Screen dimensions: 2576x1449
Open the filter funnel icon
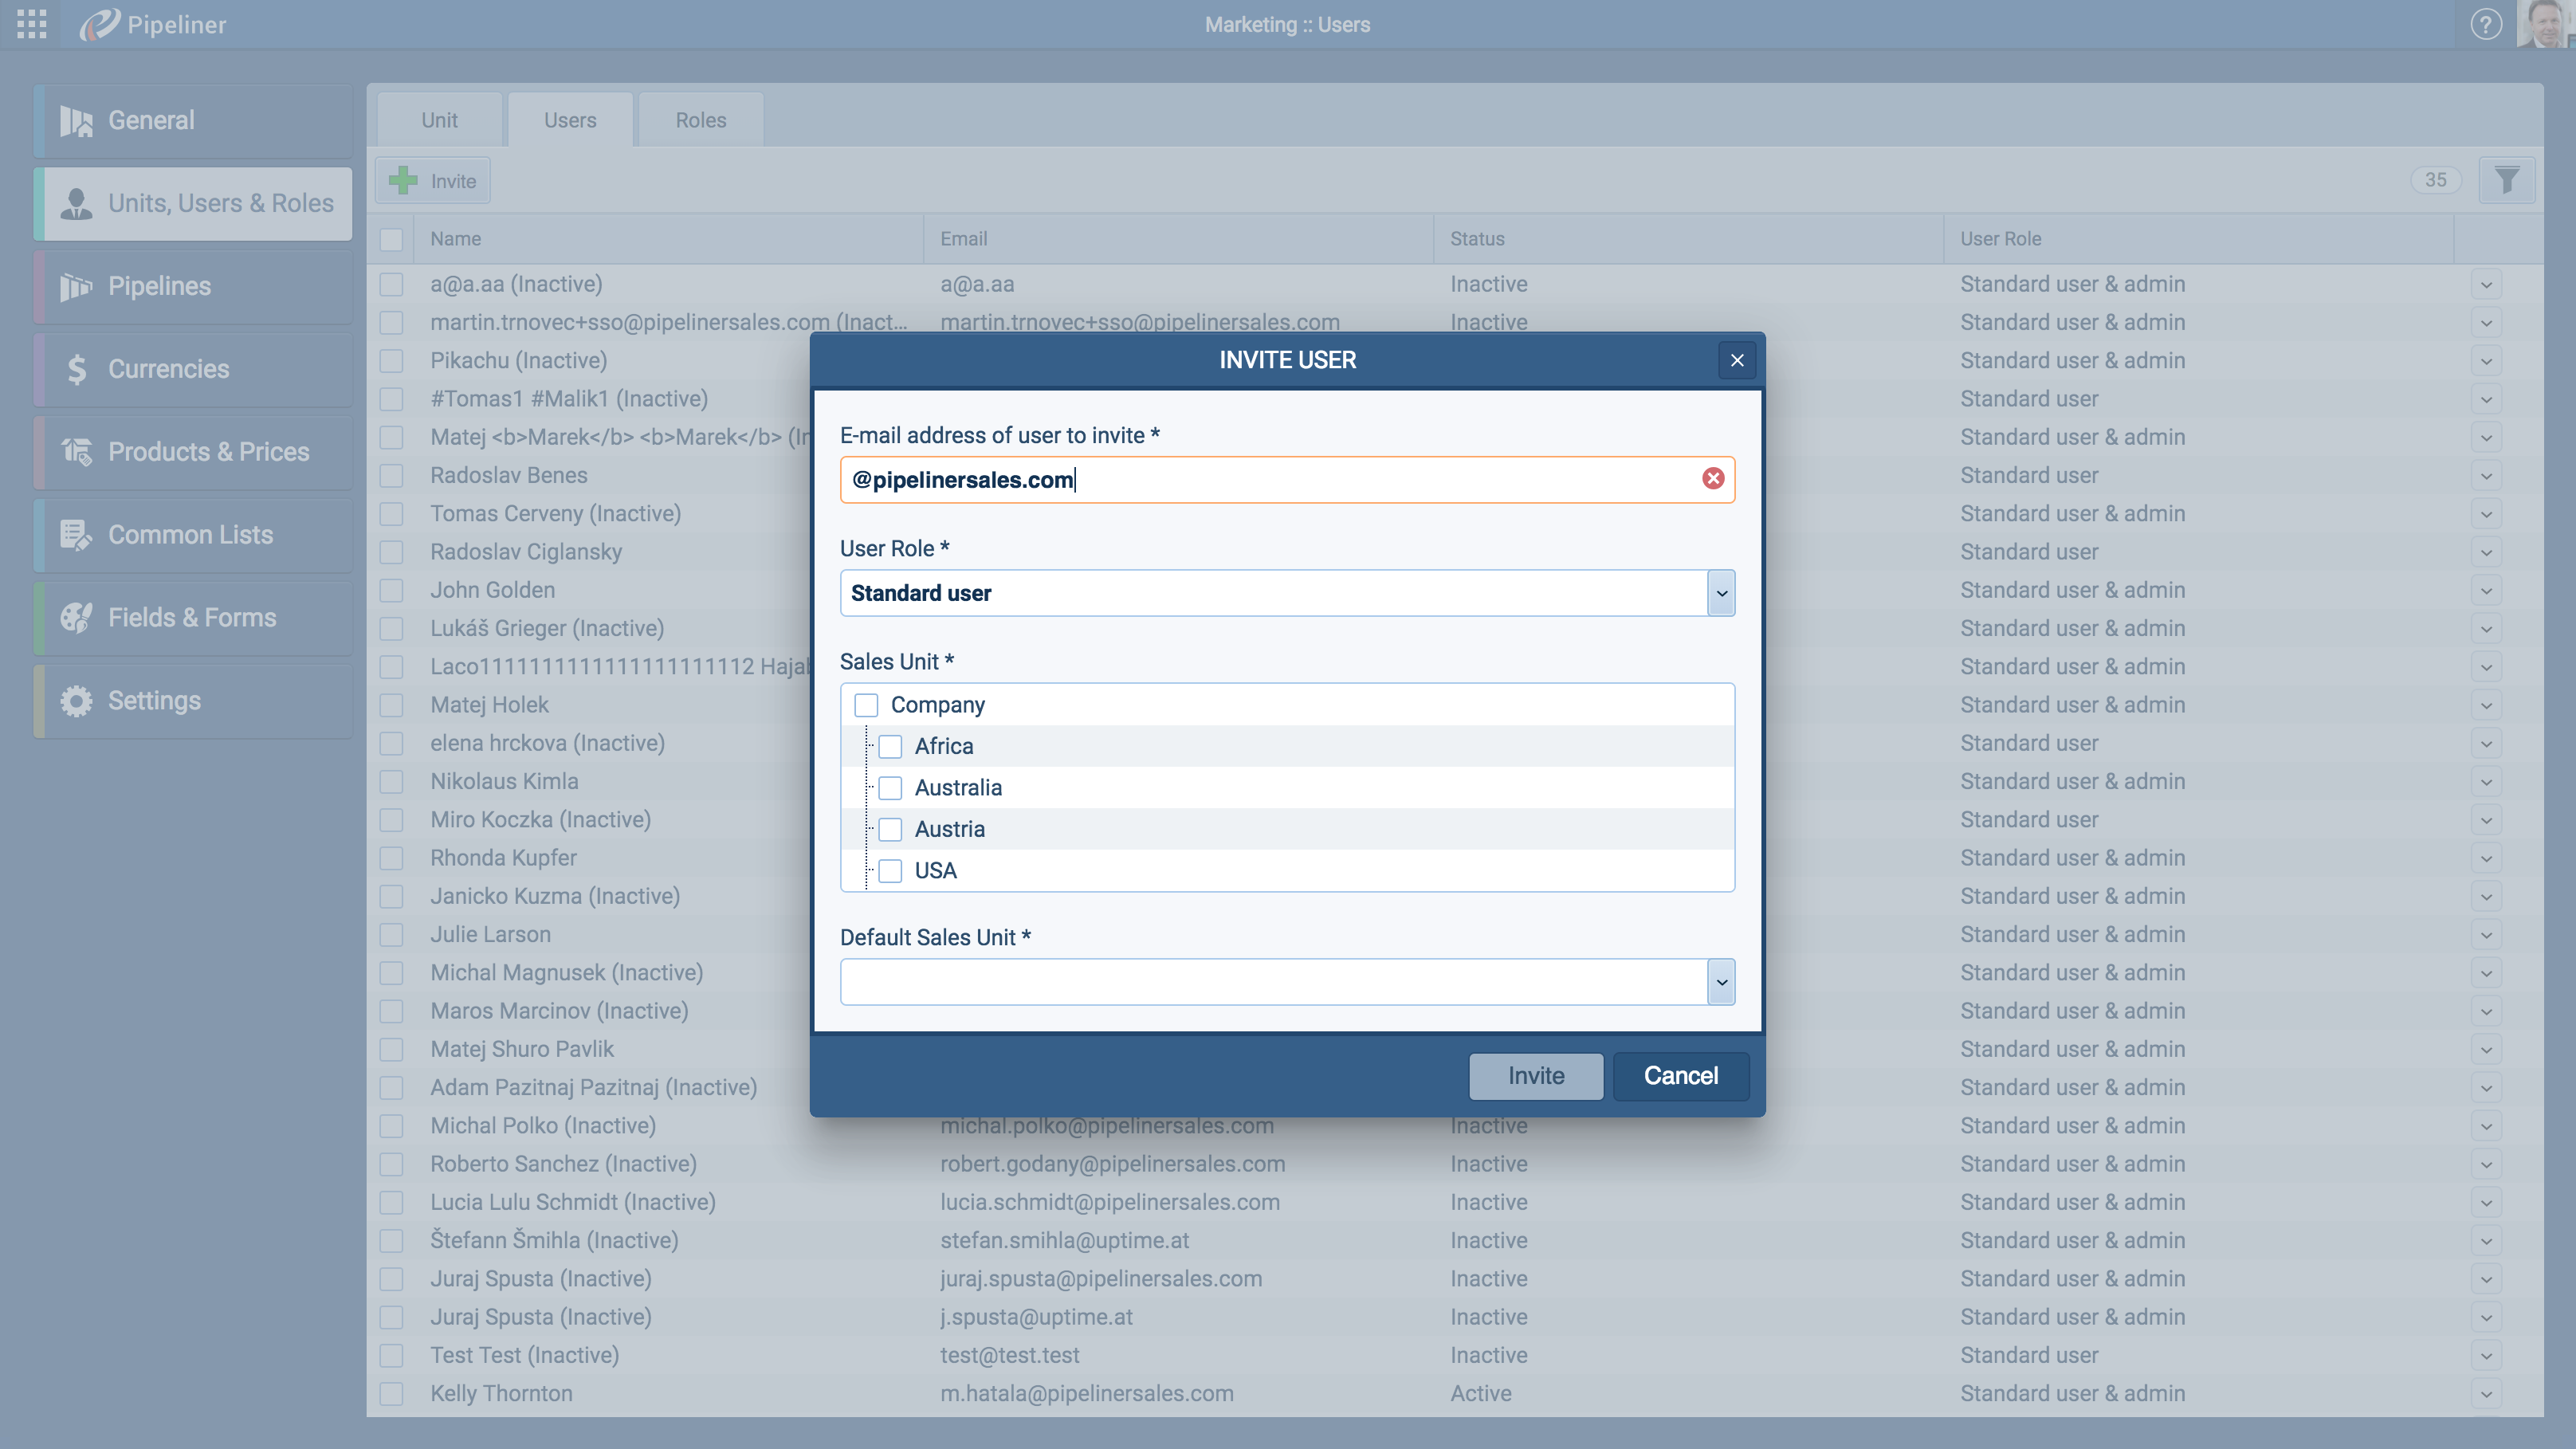coord(2506,180)
